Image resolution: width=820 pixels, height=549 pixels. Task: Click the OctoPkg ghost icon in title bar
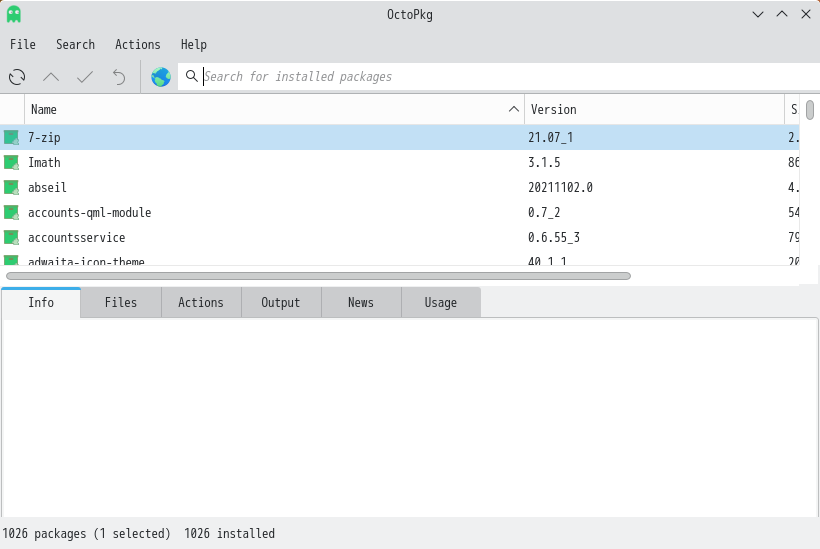[14, 14]
